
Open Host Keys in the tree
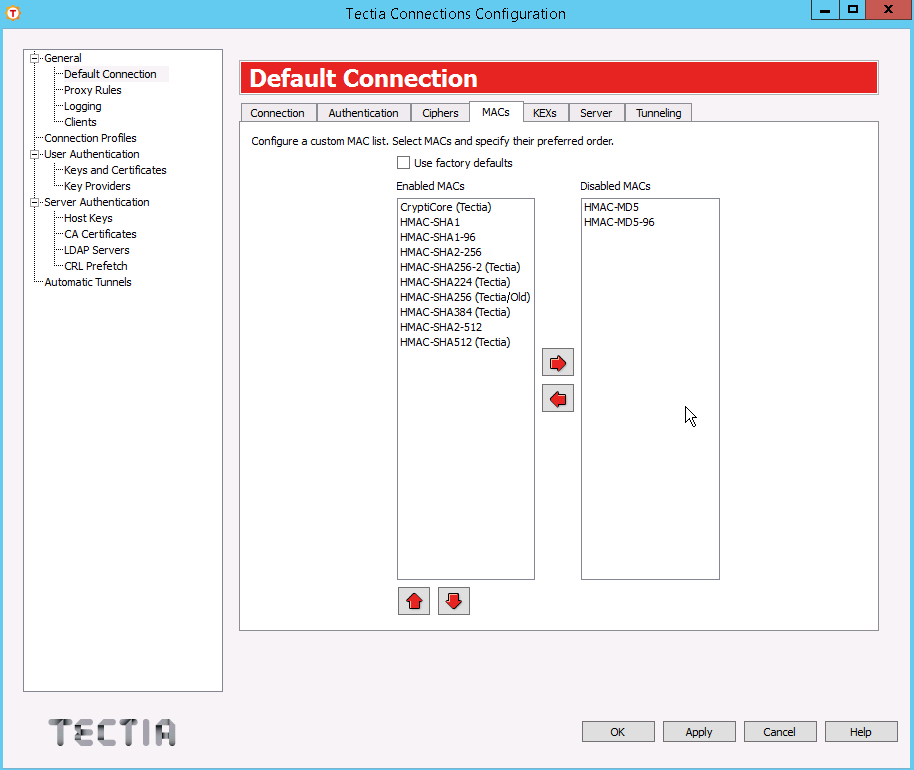pos(88,218)
